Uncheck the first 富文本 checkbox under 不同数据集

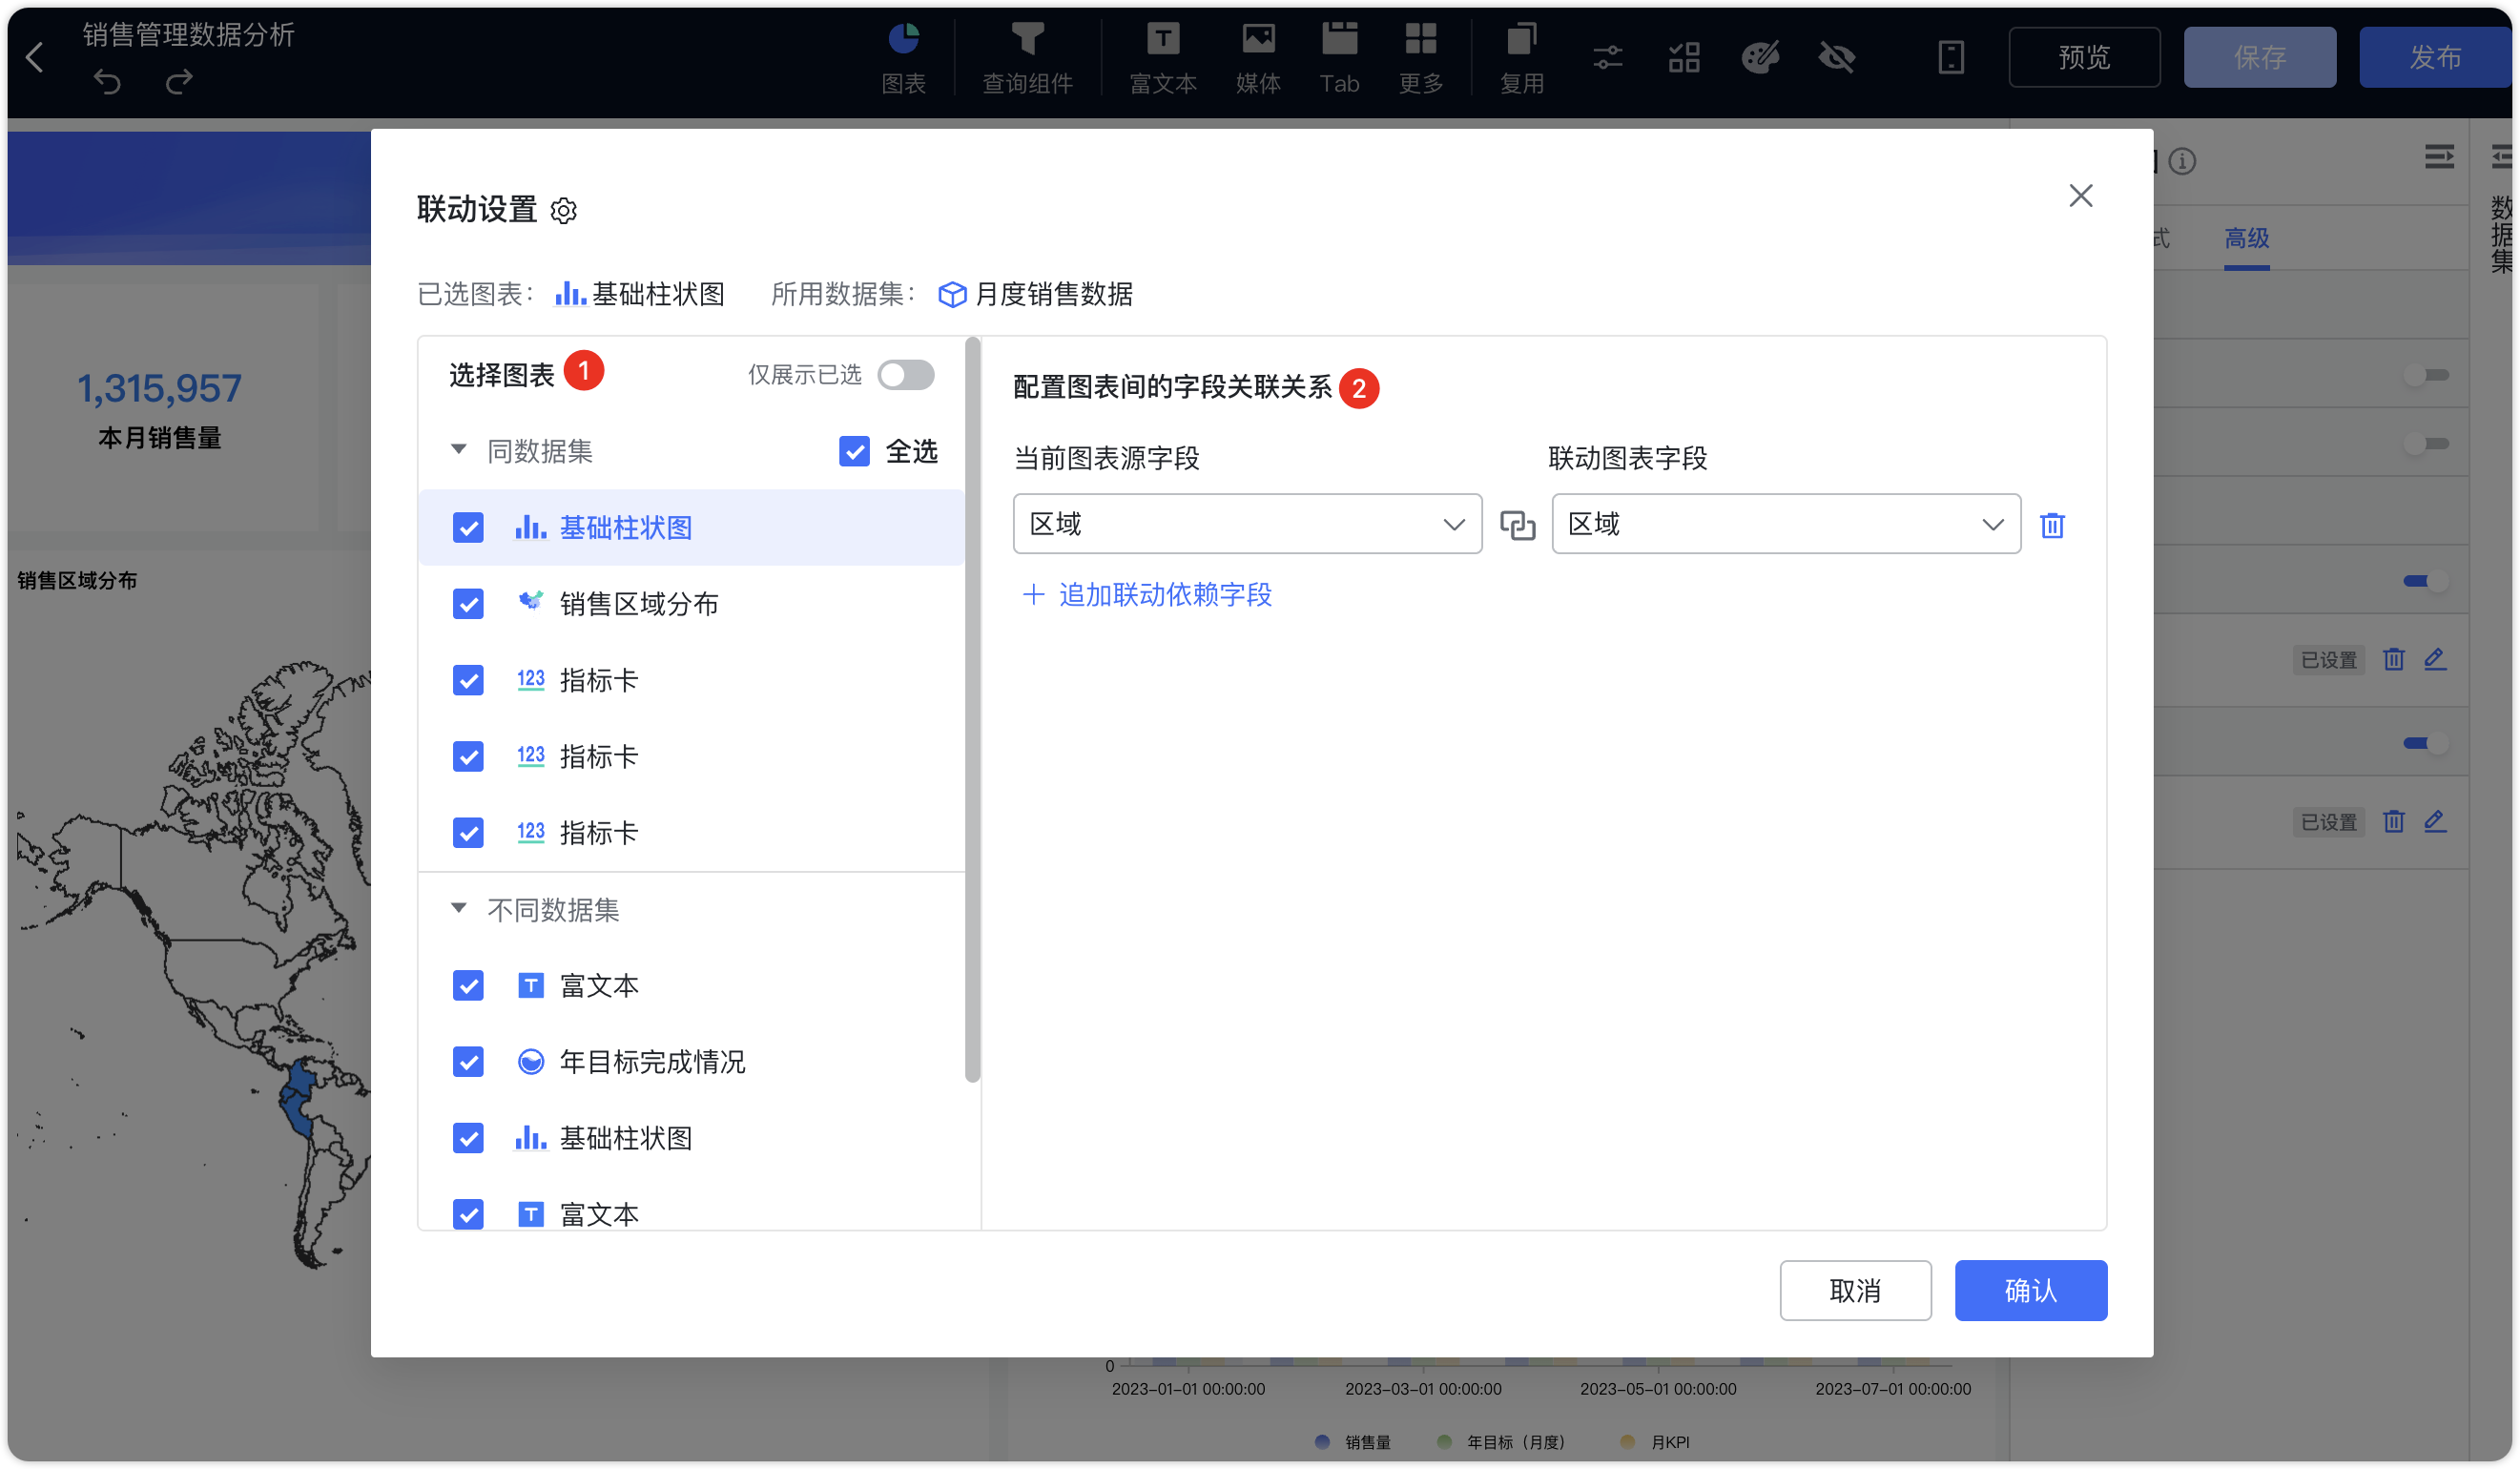tap(467, 986)
